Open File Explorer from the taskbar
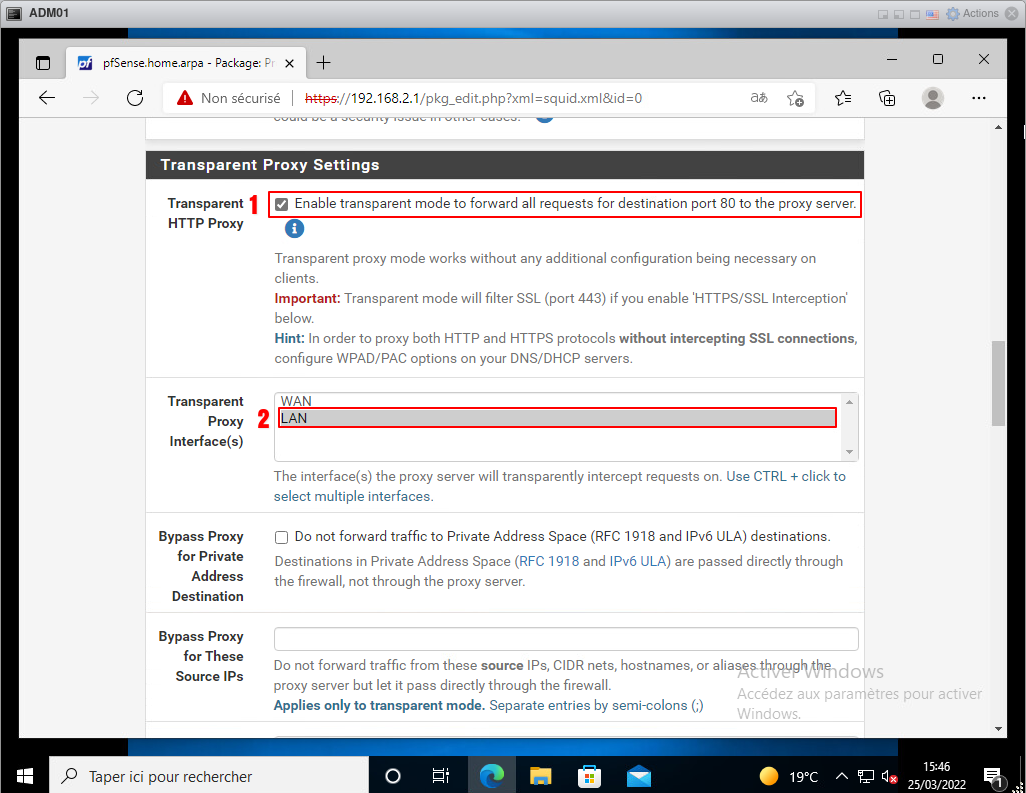The width and height of the screenshot is (1026, 793). tap(540, 776)
